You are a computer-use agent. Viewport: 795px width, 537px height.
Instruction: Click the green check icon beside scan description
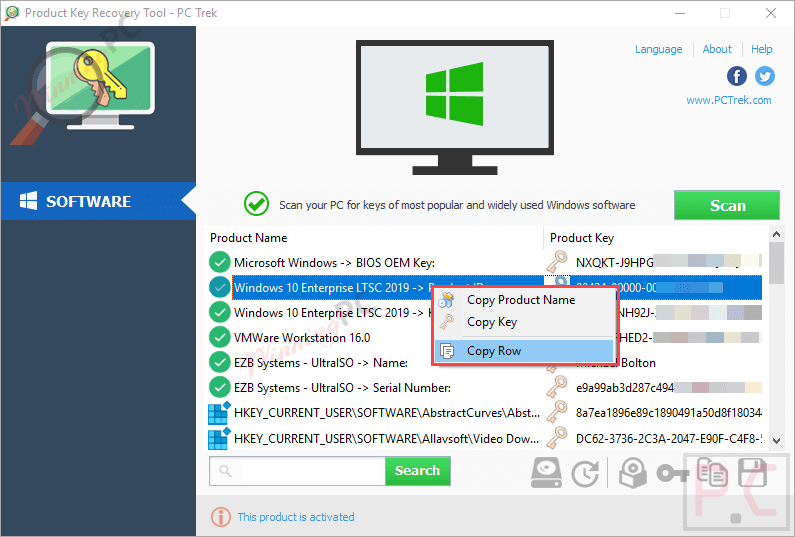(x=257, y=204)
